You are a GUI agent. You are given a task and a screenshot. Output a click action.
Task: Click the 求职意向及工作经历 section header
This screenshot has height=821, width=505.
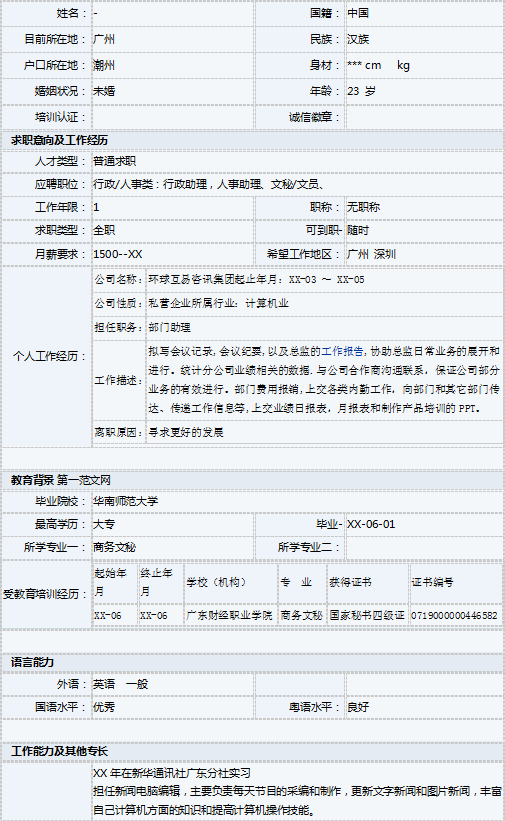59,140
